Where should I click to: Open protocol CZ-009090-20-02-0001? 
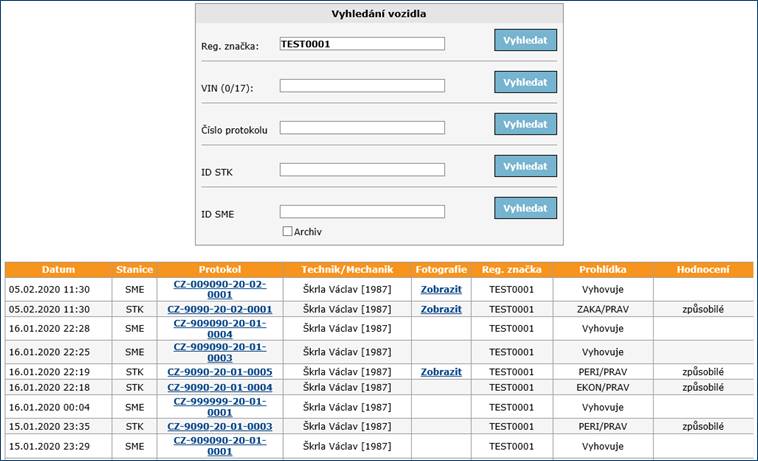pyautogui.click(x=220, y=289)
